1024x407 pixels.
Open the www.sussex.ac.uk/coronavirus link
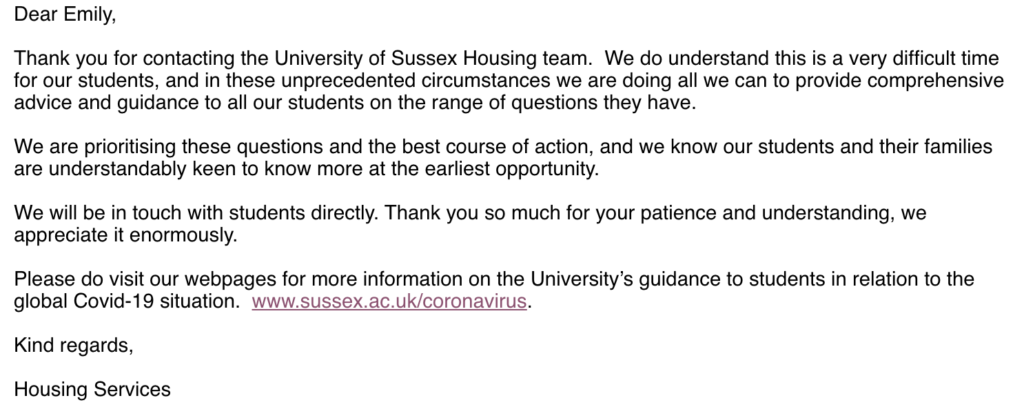[x=389, y=301]
